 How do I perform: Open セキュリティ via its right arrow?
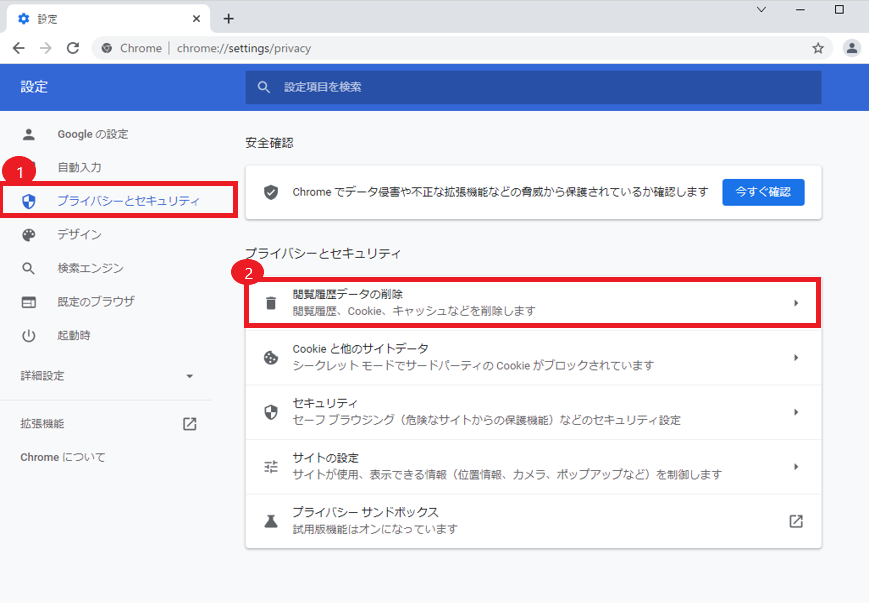click(796, 412)
